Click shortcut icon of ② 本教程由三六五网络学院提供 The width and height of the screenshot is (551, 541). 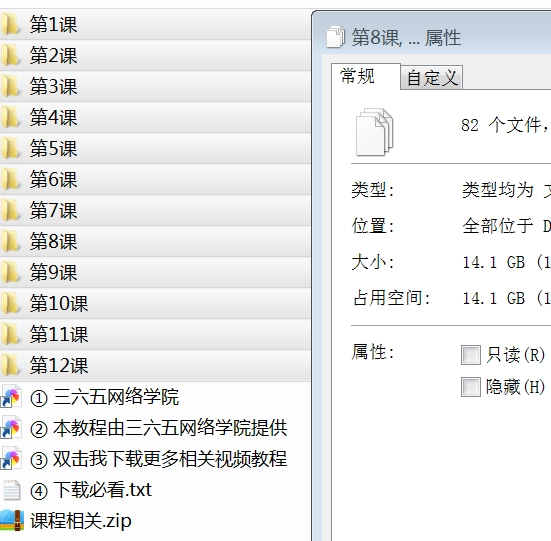point(11,428)
